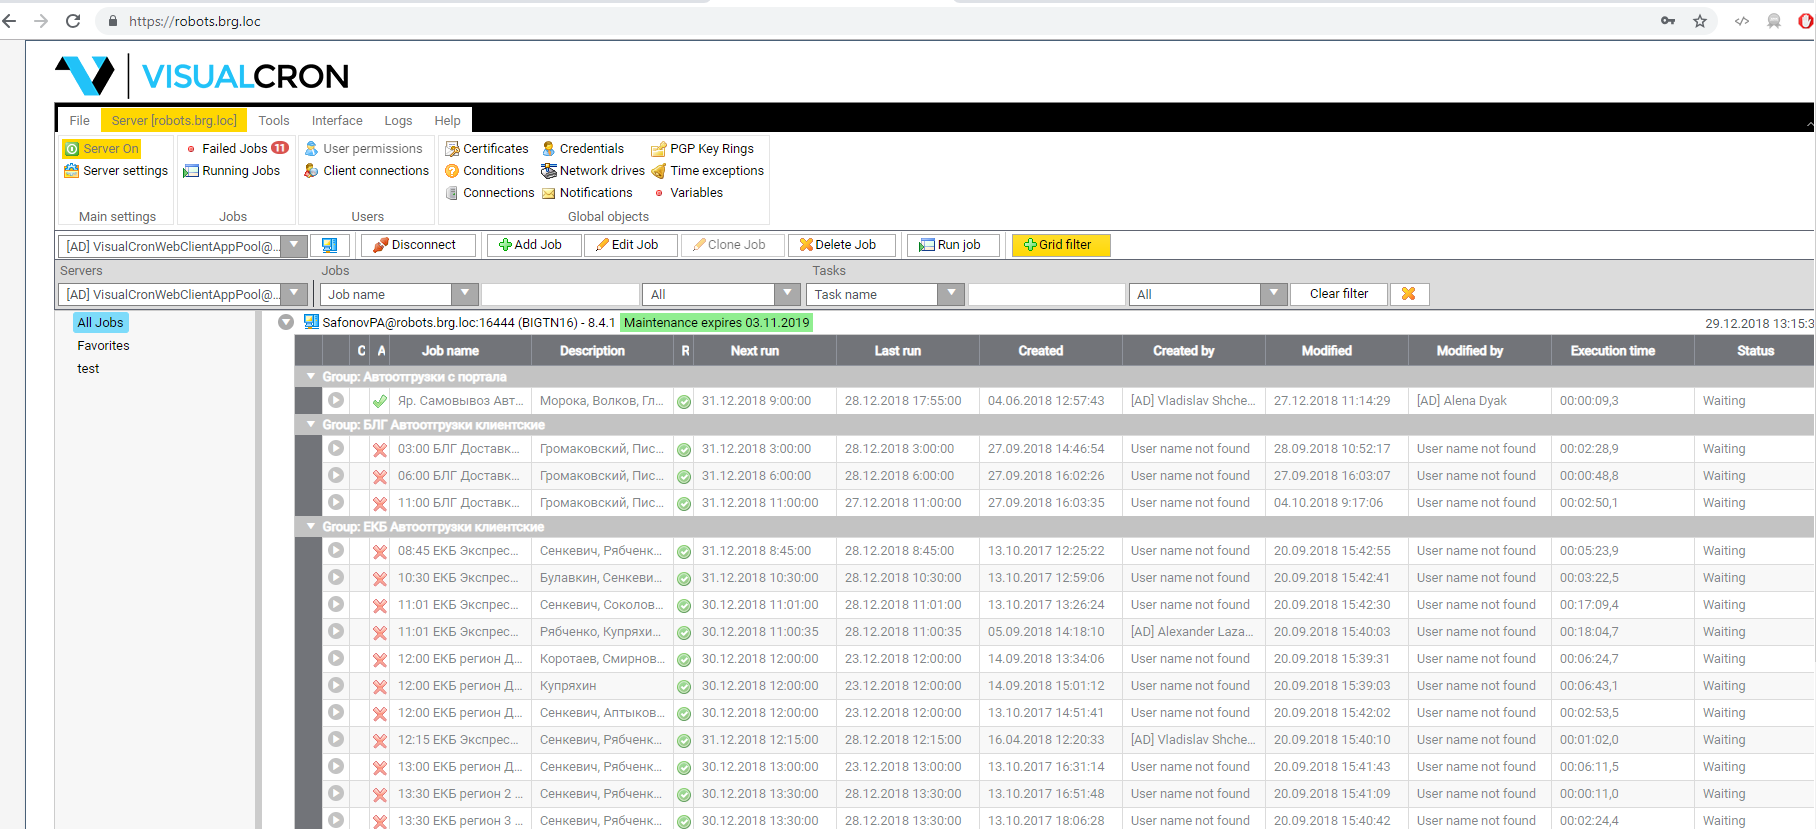Viewport: 1816px width, 829px height.
Task: Open Running Jobs view
Action: point(232,171)
